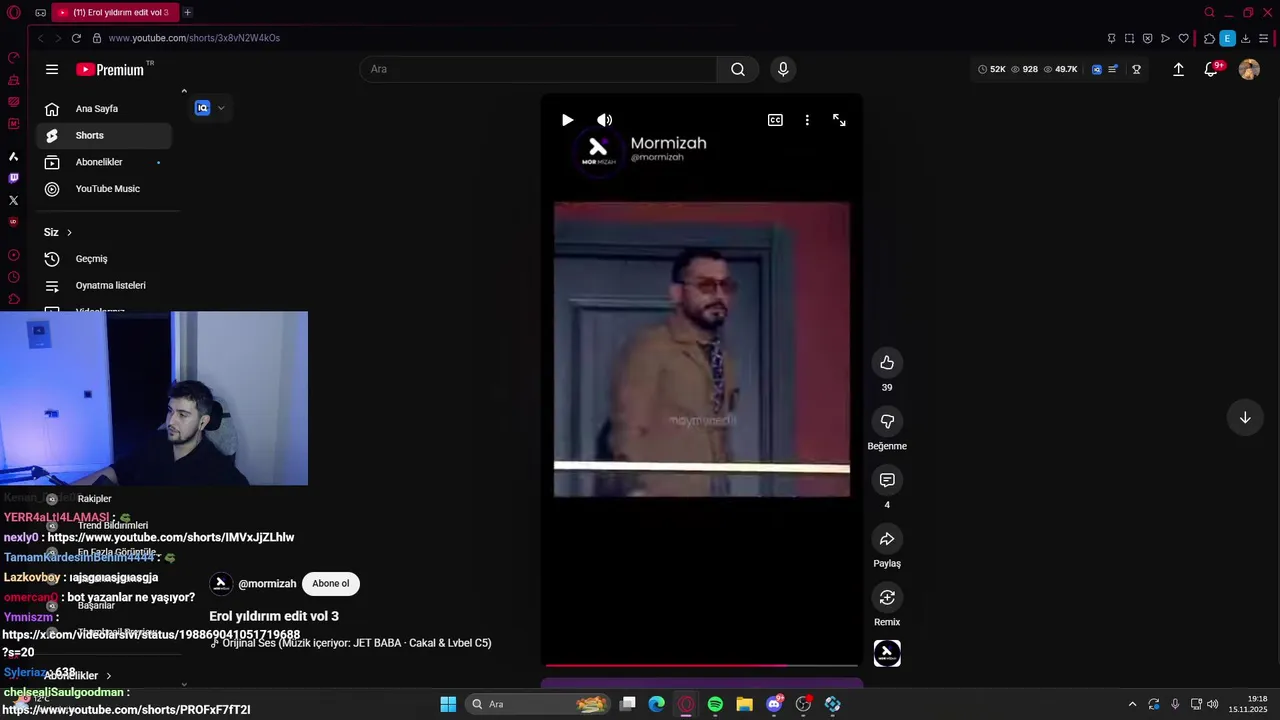This screenshot has height=720, width=1280.
Task: Expand Abonelikler section chevron
Action: pyautogui.click(x=108, y=676)
